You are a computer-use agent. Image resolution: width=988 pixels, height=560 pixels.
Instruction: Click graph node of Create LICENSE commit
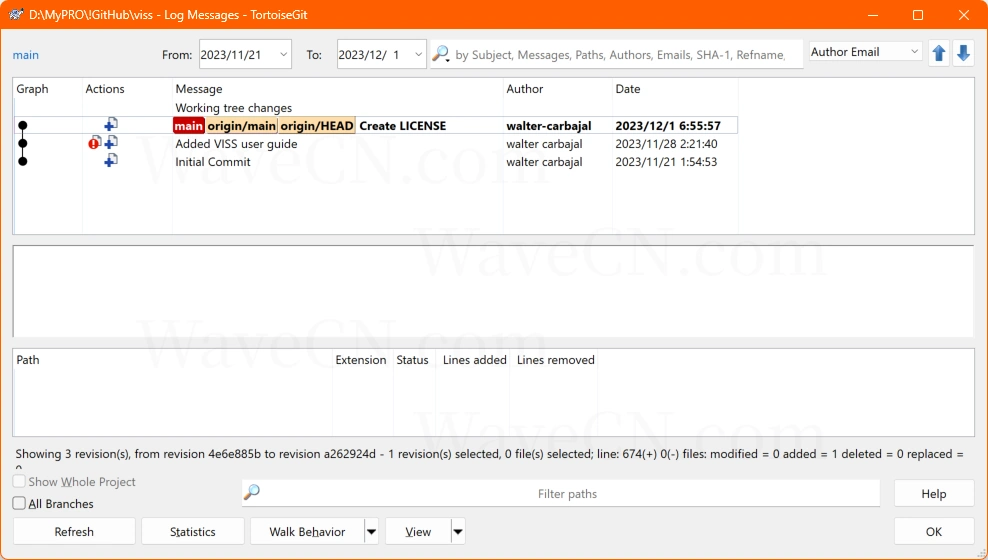pyautogui.click(x=23, y=125)
